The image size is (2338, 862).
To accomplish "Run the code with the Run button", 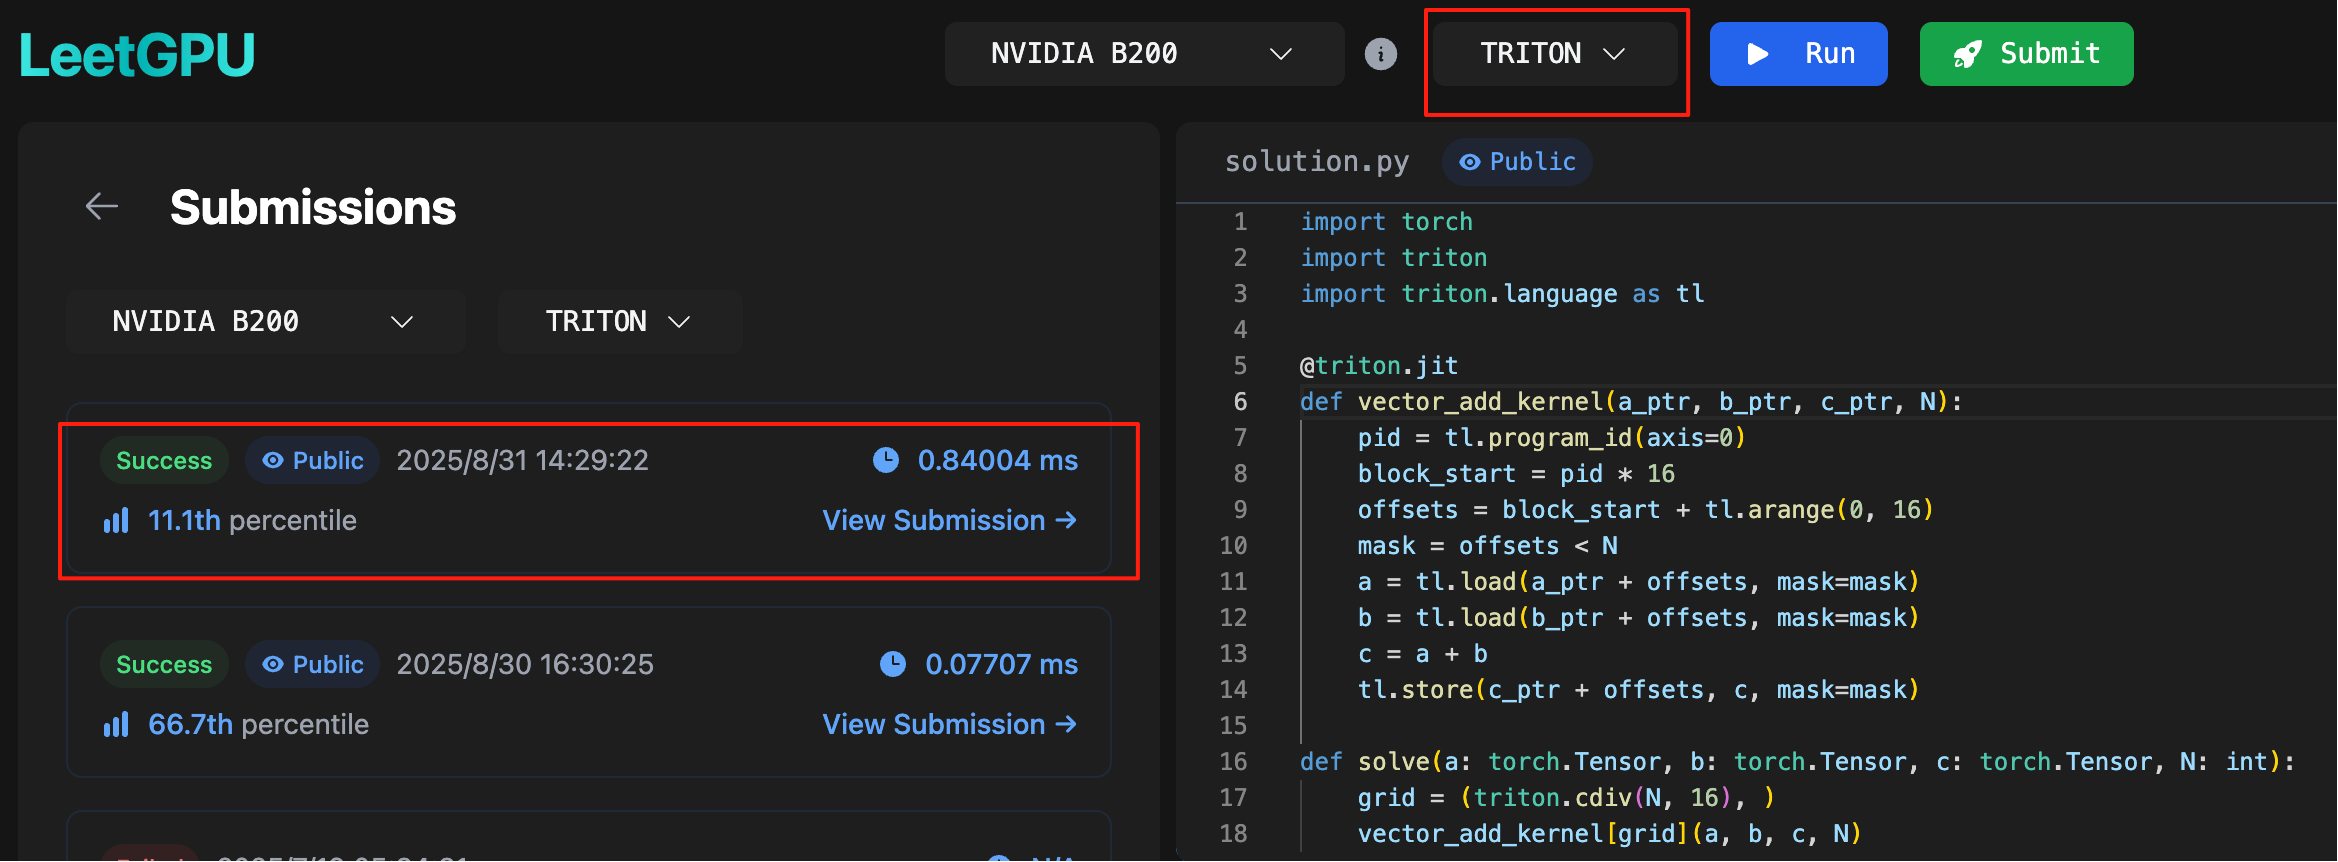I will [1798, 54].
